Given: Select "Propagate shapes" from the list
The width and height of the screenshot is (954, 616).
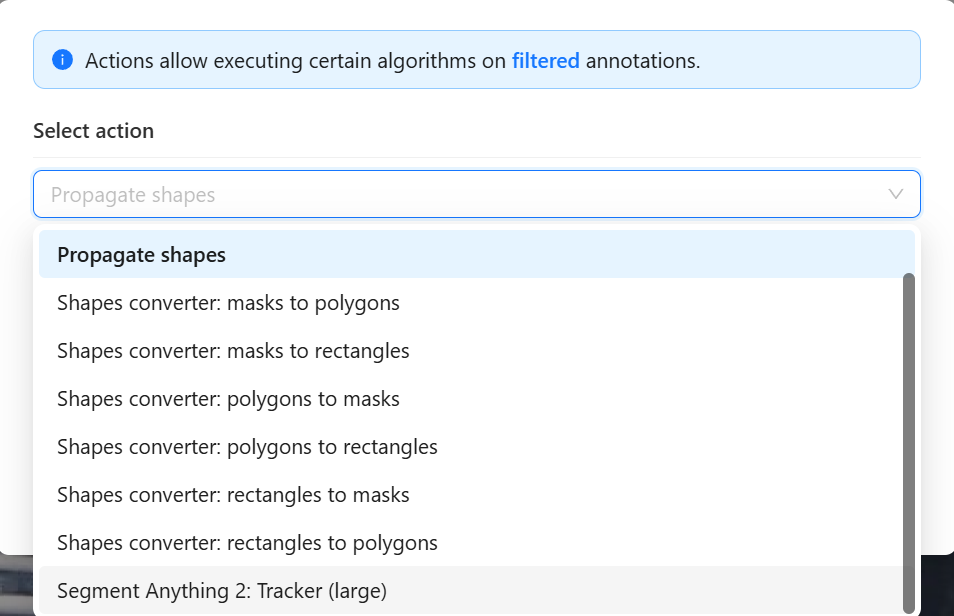Looking at the screenshot, I should coord(141,255).
